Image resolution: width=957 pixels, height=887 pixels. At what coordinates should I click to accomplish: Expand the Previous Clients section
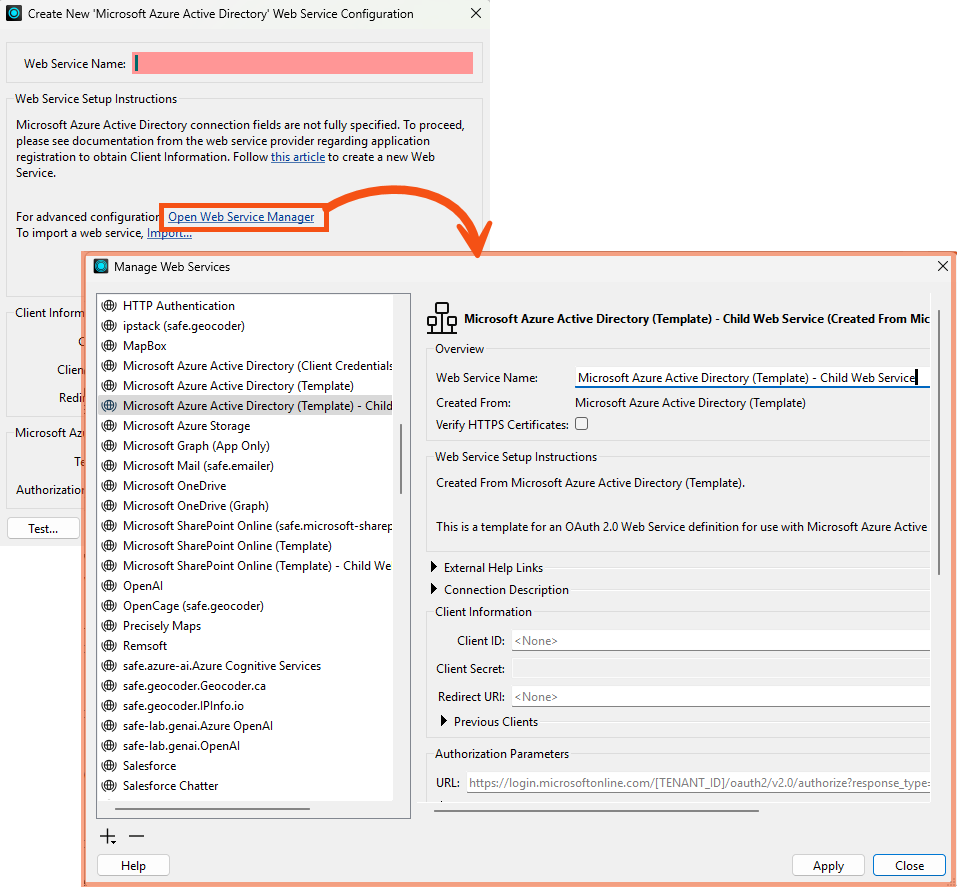pyautogui.click(x=443, y=721)
